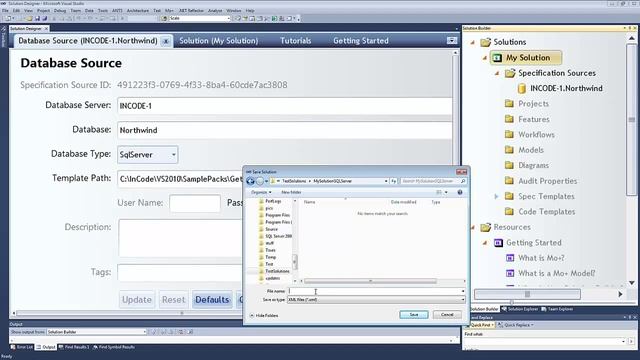Click the Database name field
This screenshot has width=640, height=360.
click(x=284, y=130)
